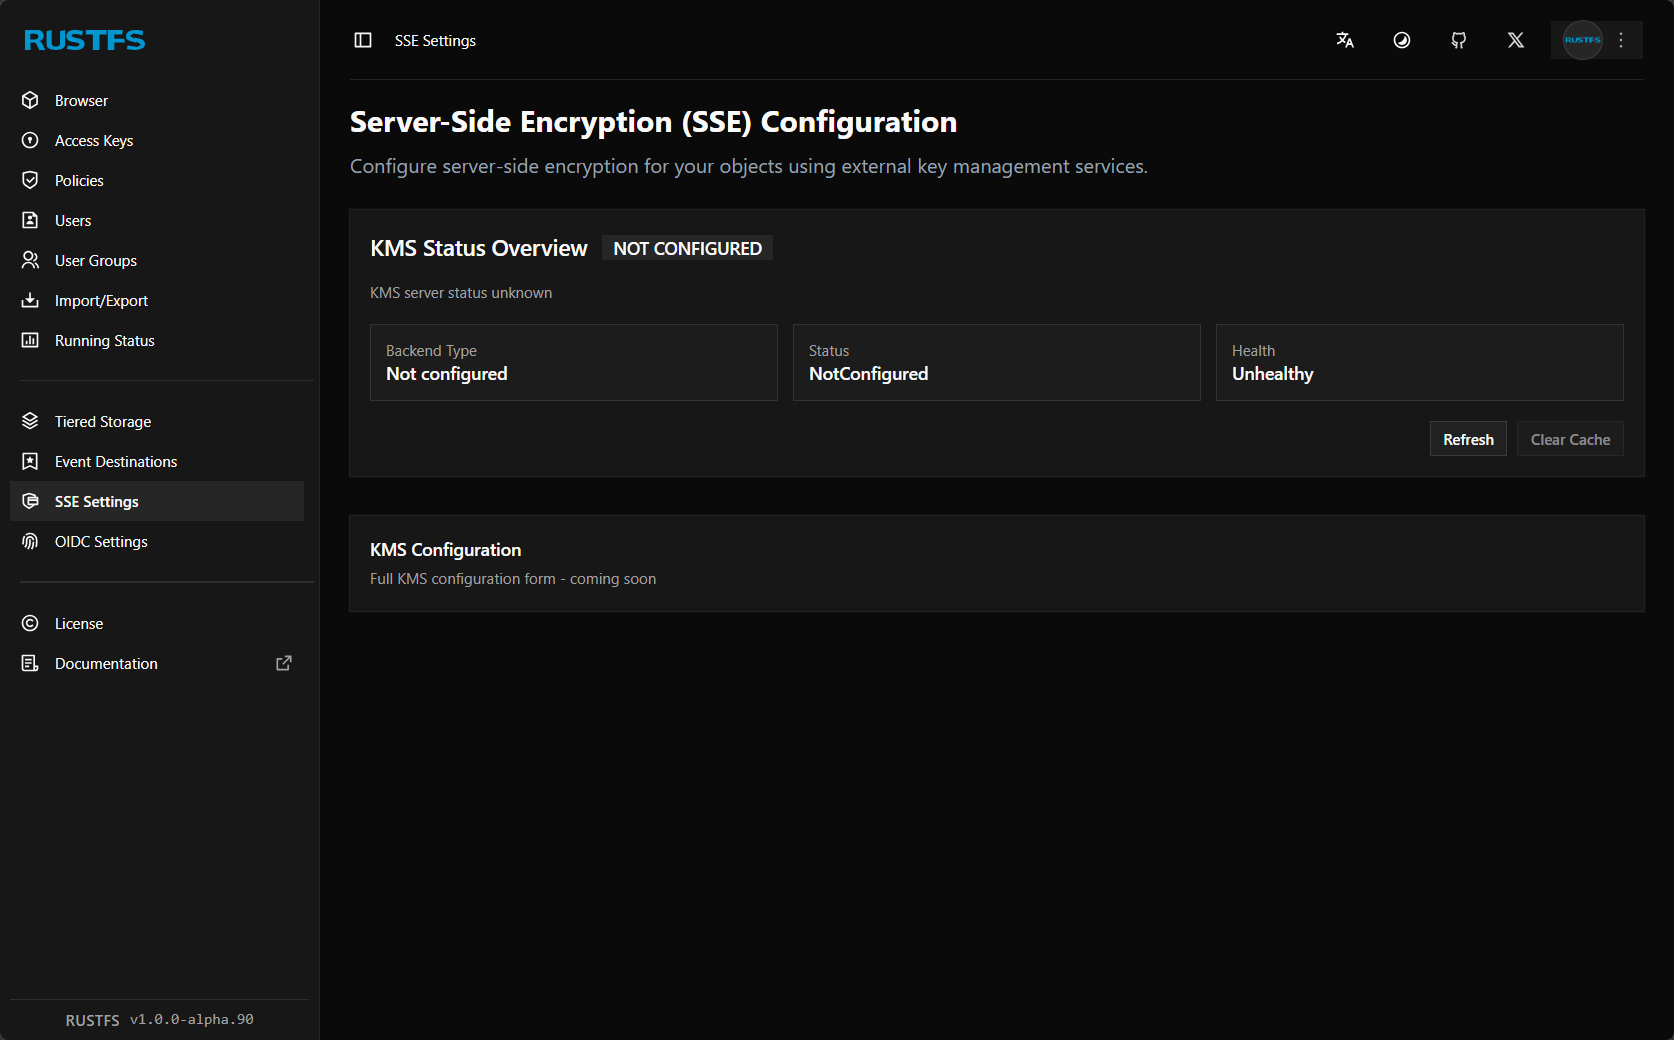Open Running Status chart icon
Screen dimensions: 1674x1040
click(x=30, y=341)
